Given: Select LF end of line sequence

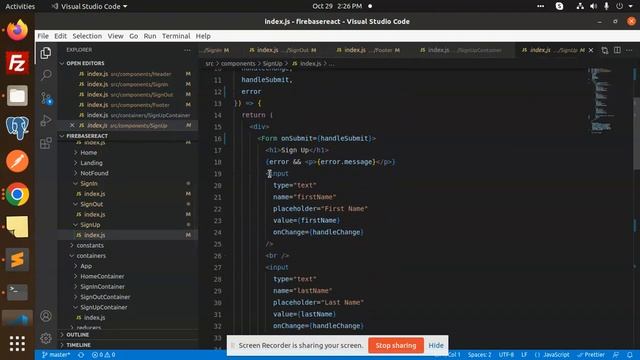Looking at the screenshot, I should pos(524,355).
